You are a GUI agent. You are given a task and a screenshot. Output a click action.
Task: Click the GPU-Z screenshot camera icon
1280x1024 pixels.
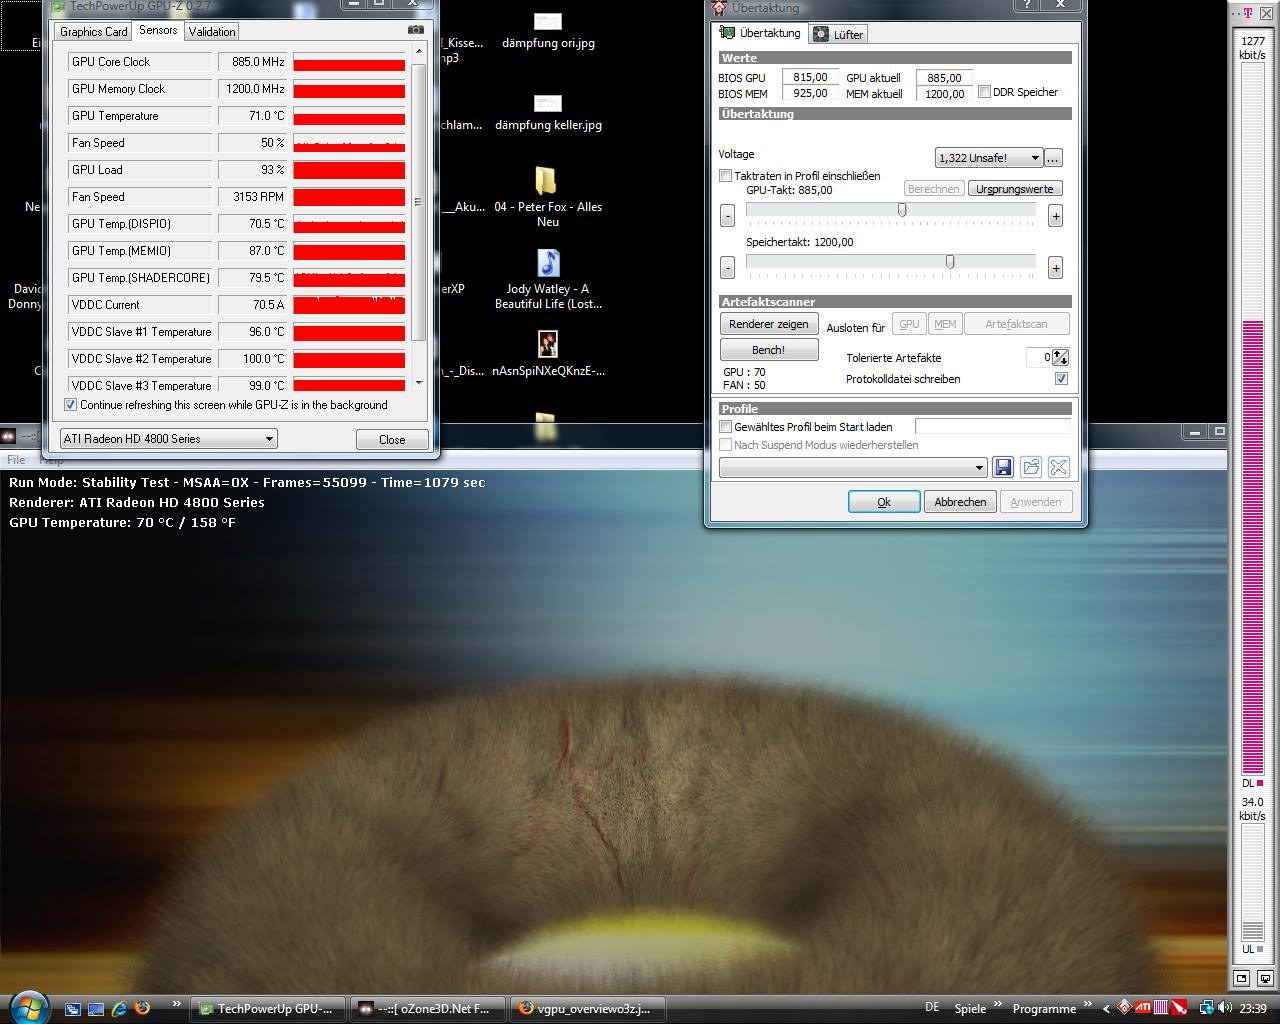(415, 30)
